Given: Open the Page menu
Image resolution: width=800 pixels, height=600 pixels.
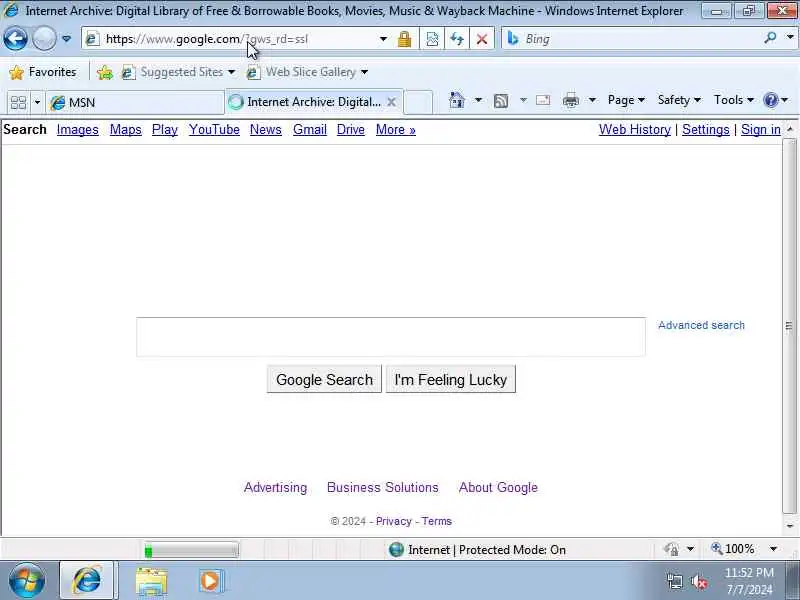Looking at the screenshot, I should point(626,100).
